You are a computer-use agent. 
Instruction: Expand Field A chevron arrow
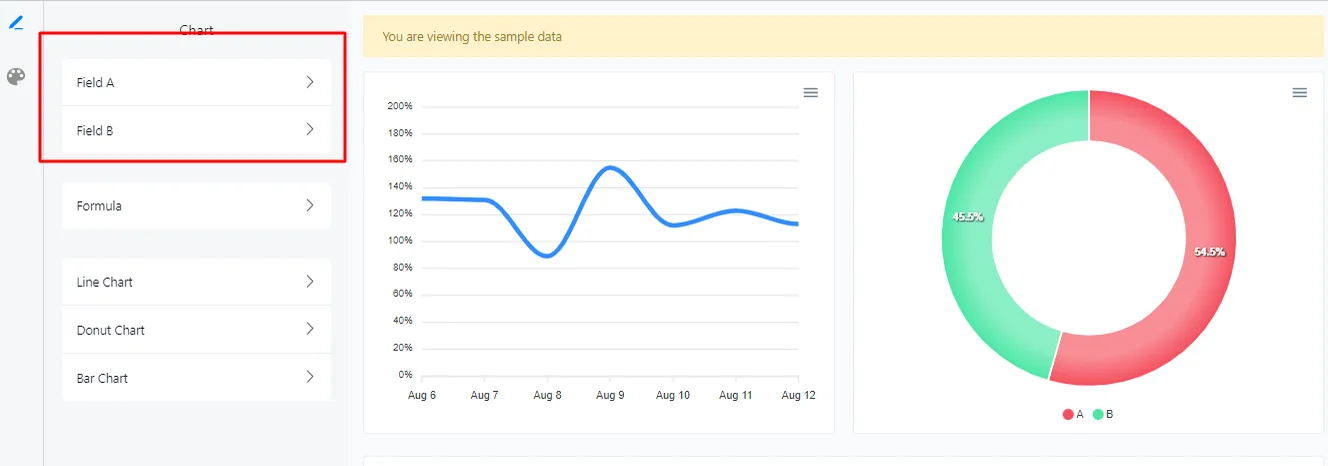tap(310, 82)
